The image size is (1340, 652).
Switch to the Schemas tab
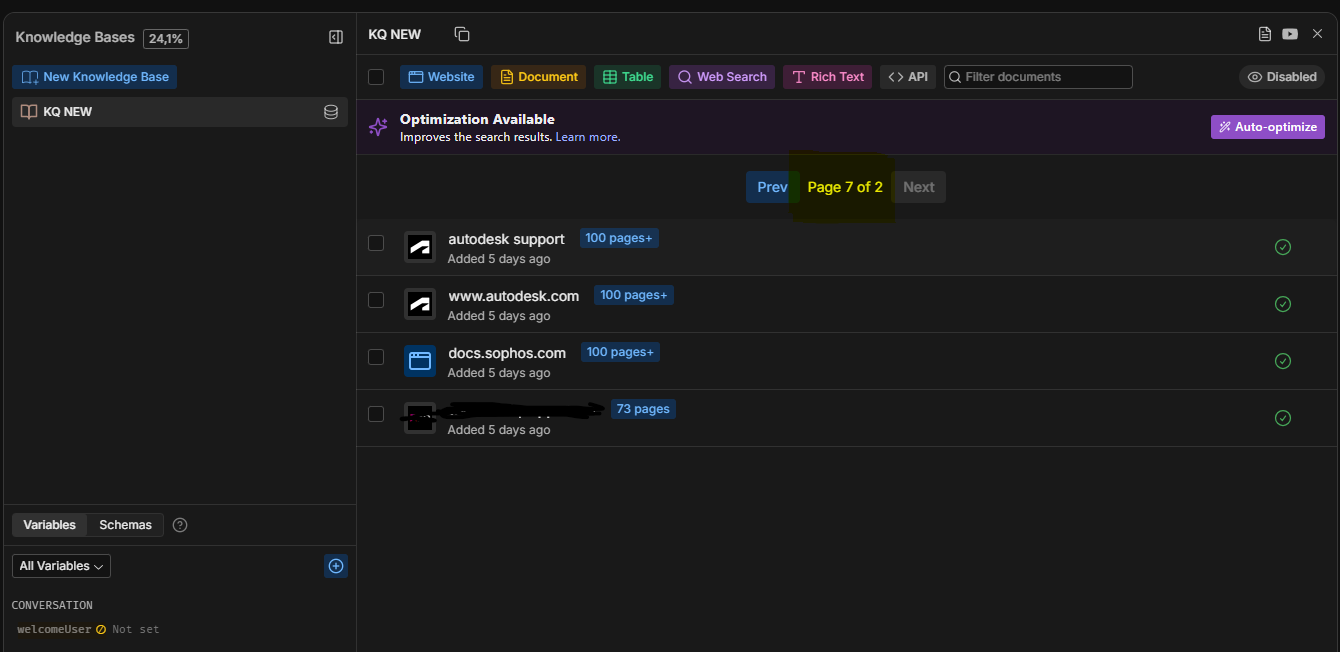click(x=125, y=525)
